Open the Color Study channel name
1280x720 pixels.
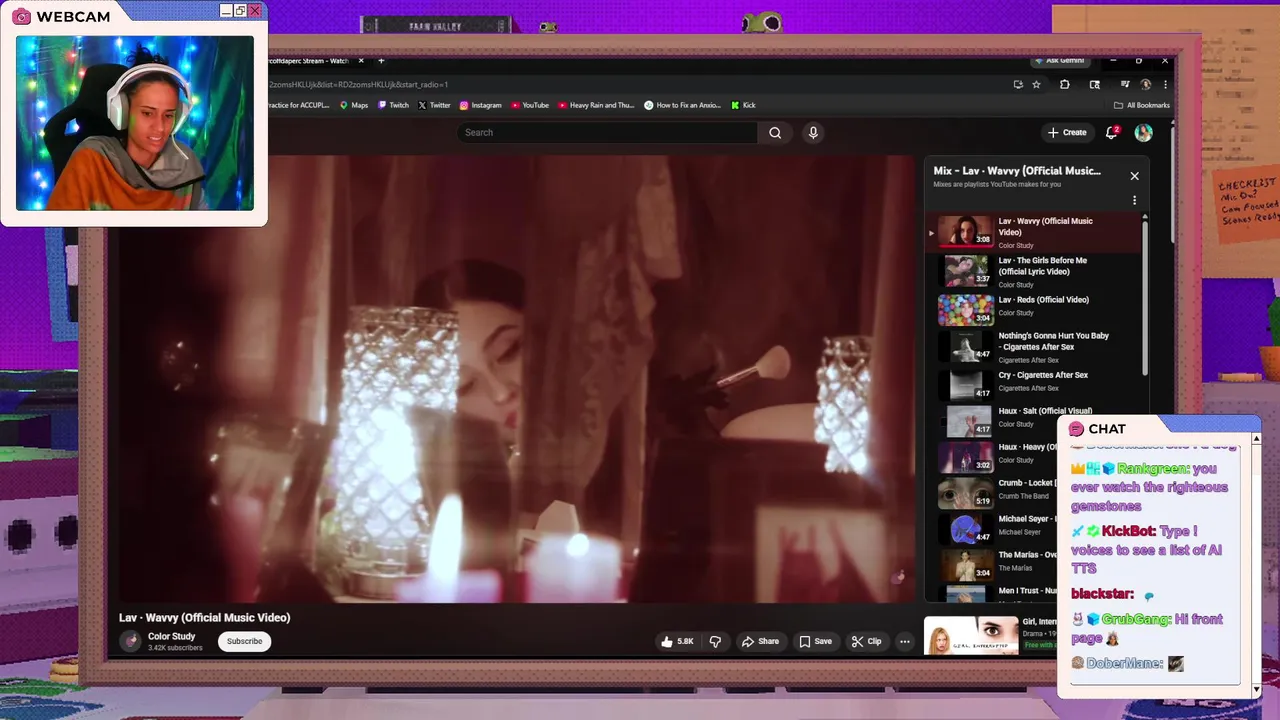click(x=171, y=637)
